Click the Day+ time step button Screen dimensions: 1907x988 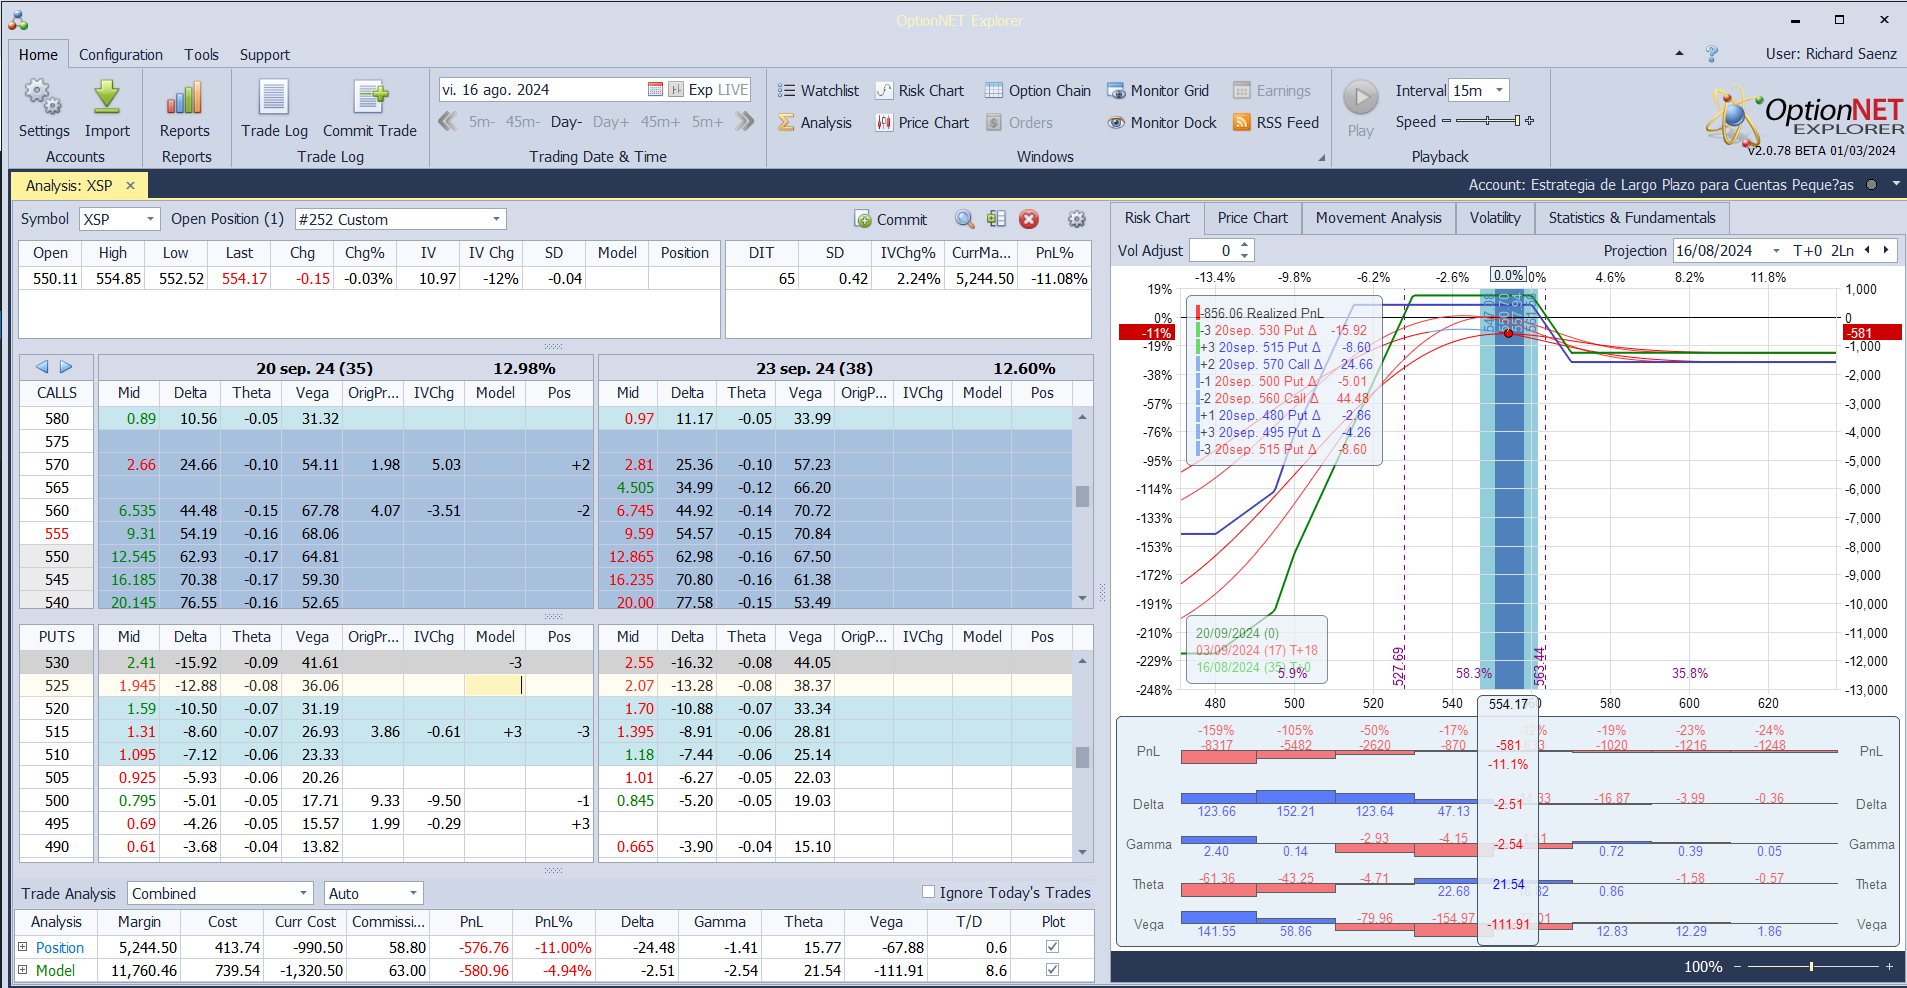[x=611, y=122]
